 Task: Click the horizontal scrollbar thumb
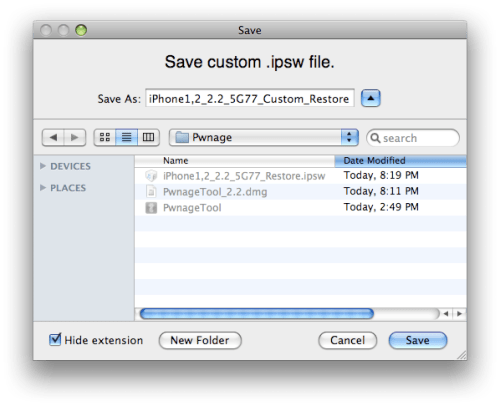[257, 314]
